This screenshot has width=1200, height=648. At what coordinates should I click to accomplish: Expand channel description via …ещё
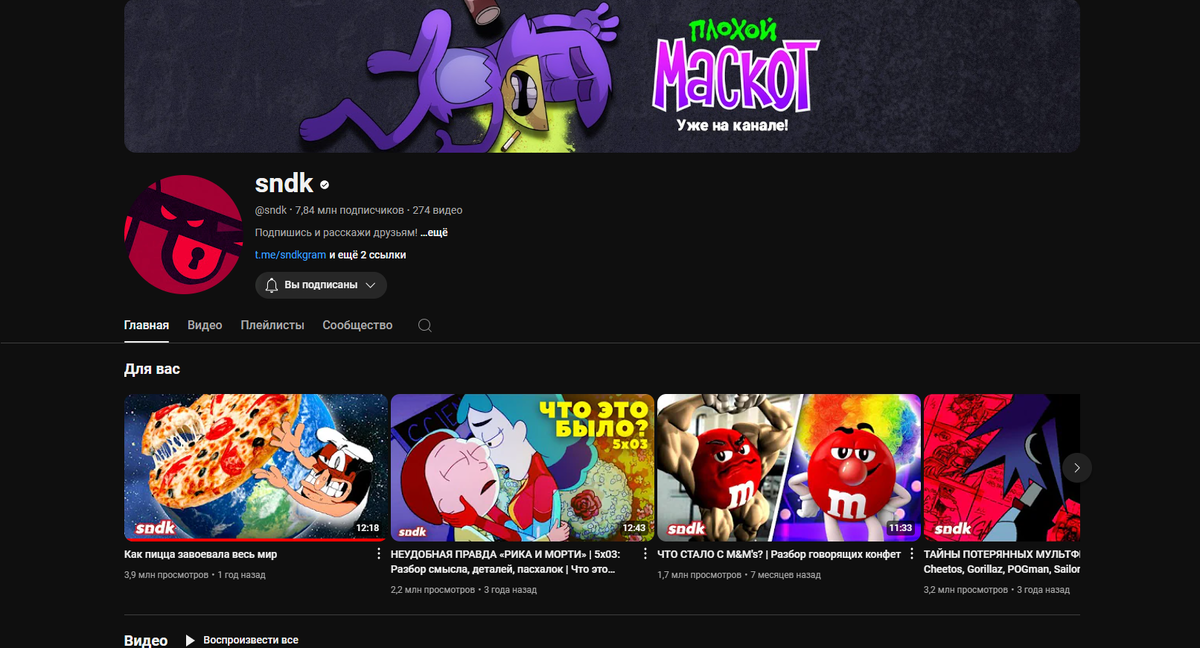pyautogui.click(x=434, y=232)
